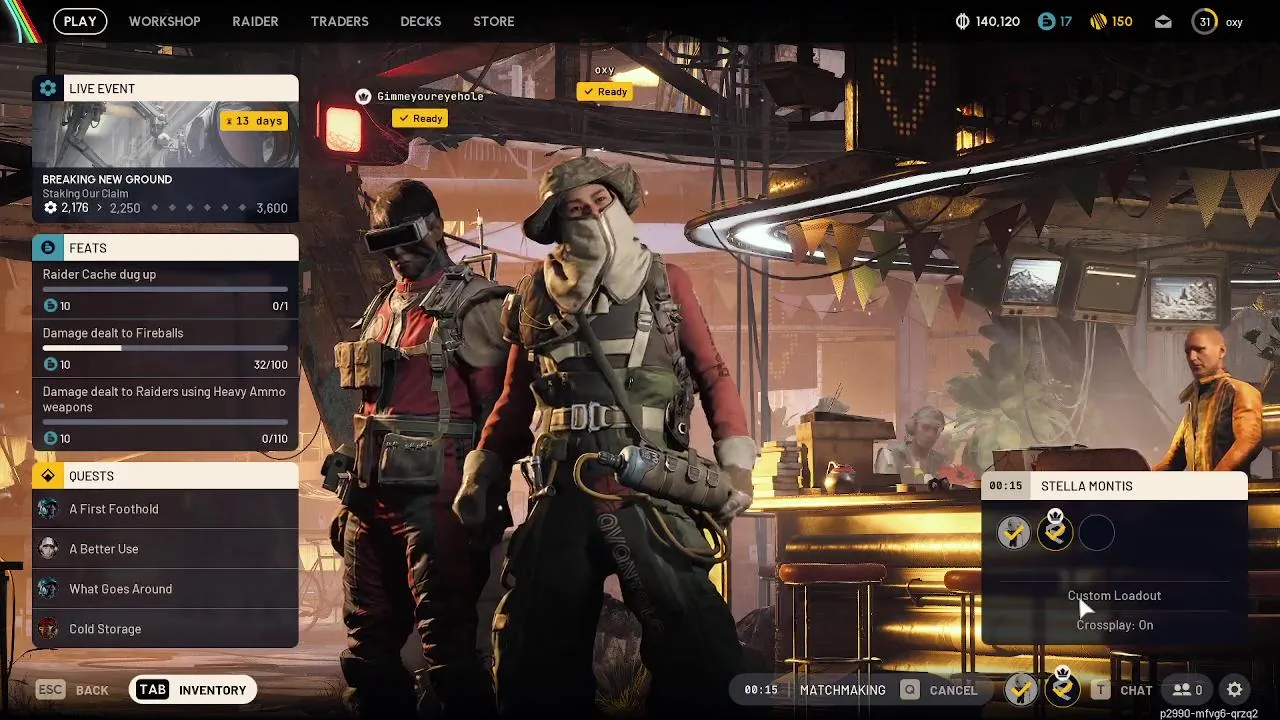Screen dimensions: 1280x720
Task: Click the first ready squad member icon in panel
Action: pyautogui.click(x=1014, y=533)
